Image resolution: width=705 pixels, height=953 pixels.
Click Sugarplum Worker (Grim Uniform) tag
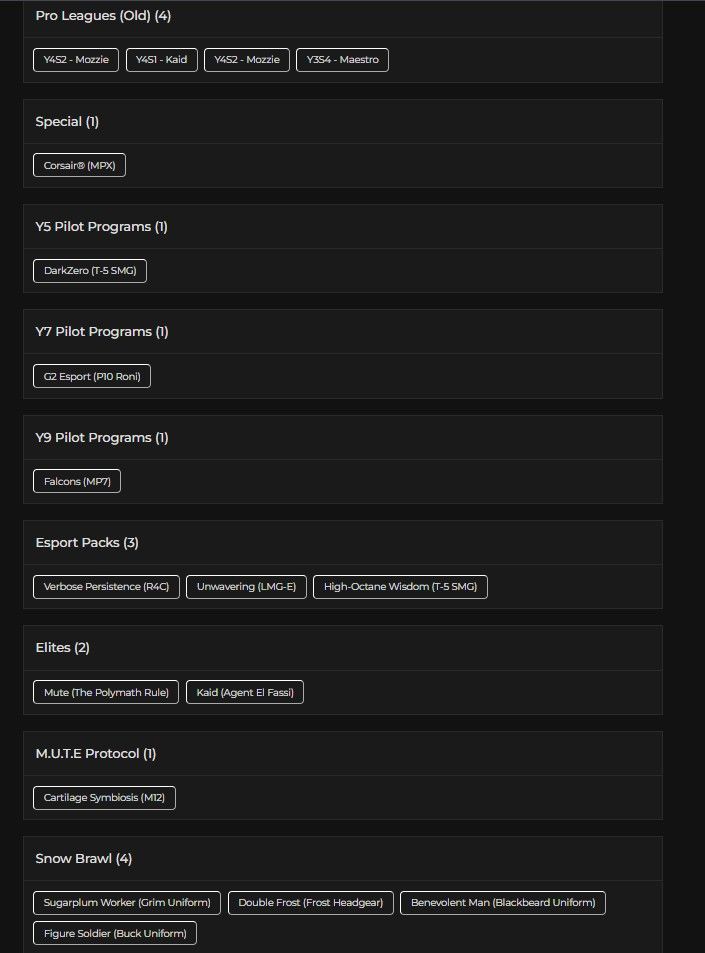pyautogui.click(x=127, y=903)
